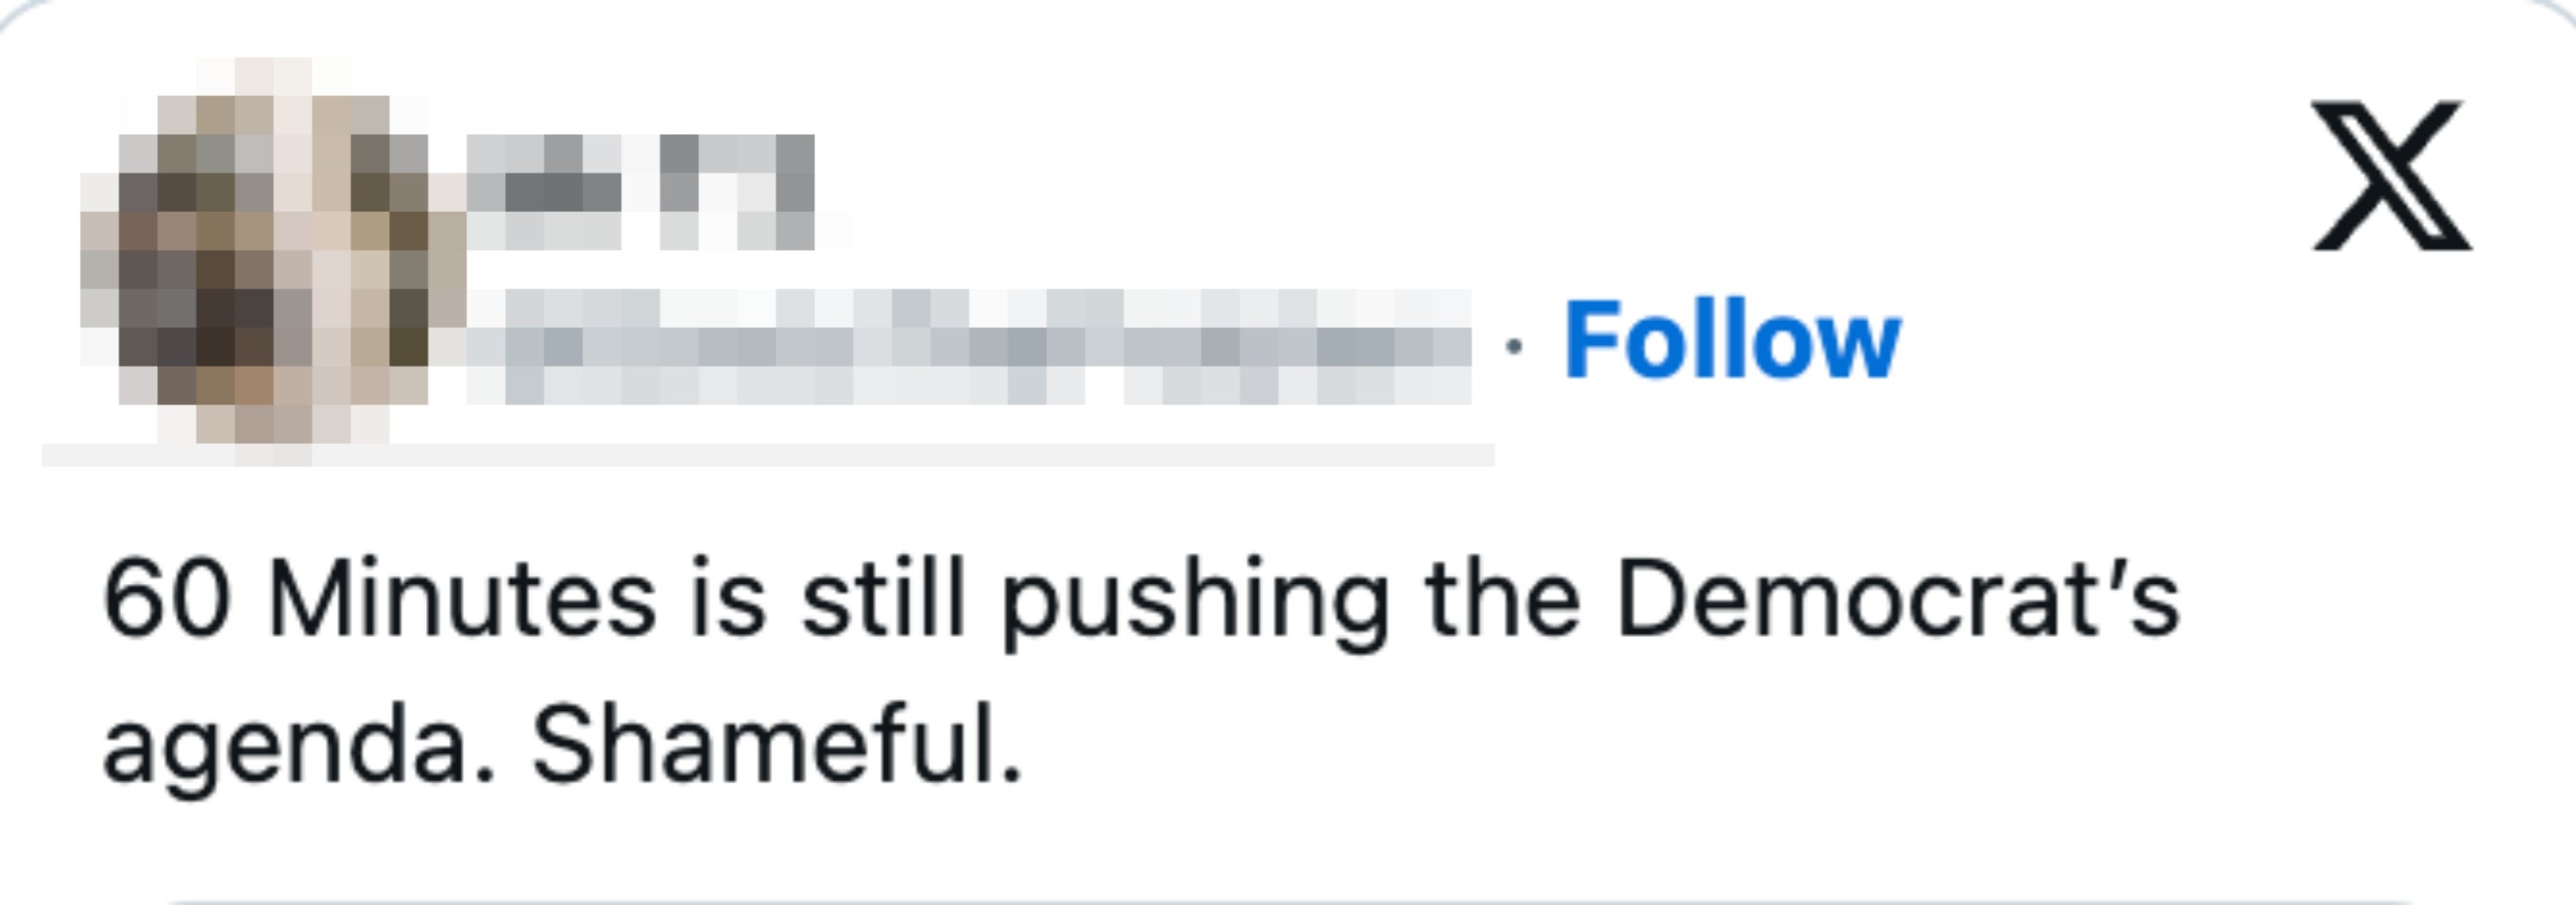The image size is (2576, 905).
Task: Click the divider line at the card bottom
Action: pos(1288,901)
